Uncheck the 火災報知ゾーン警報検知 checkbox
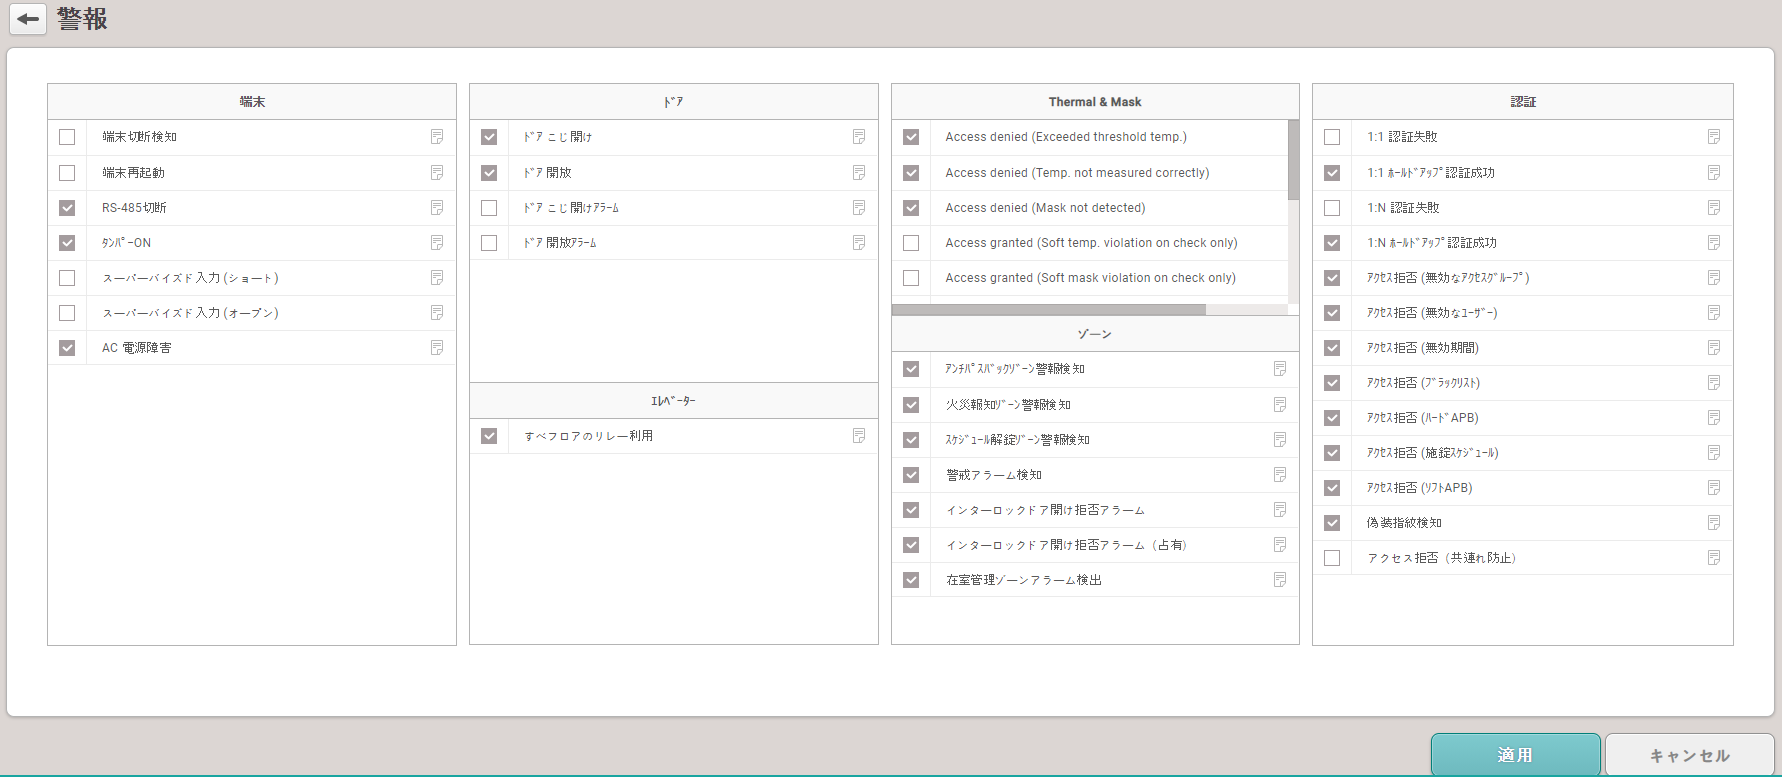The width and height of the screenshot is (1782, 777). click(911, 405)
